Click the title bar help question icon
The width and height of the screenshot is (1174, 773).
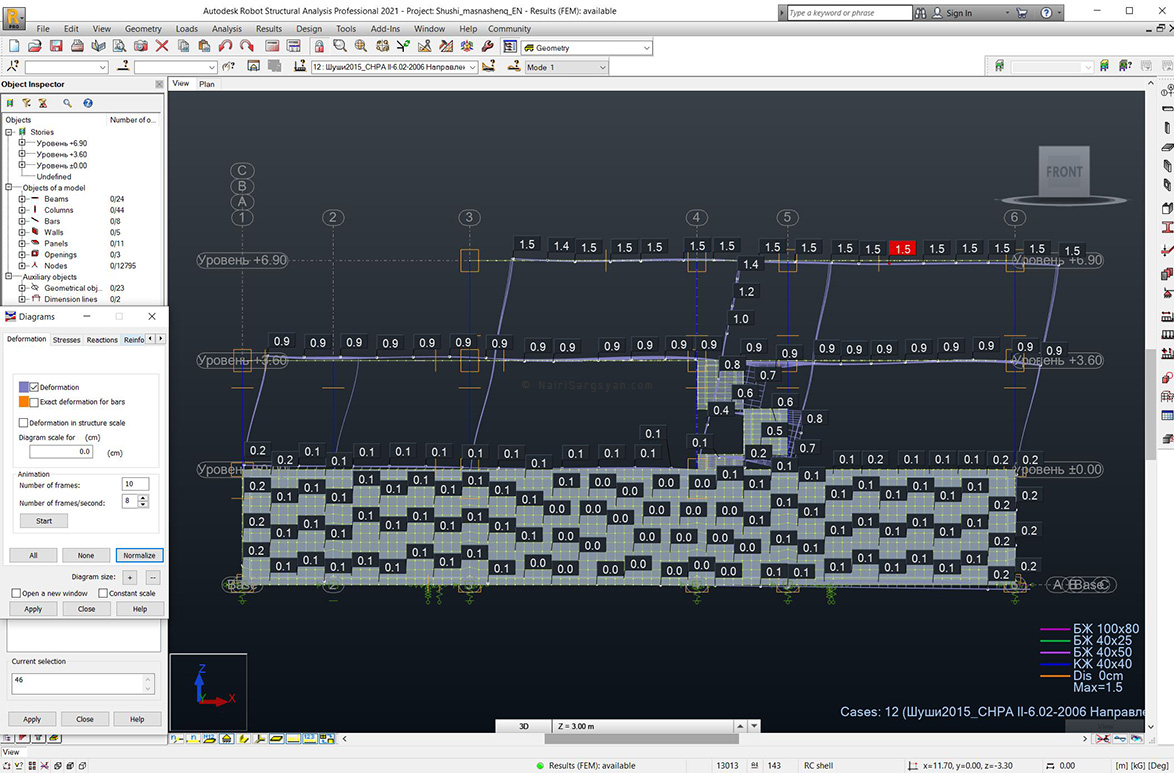pos(1047,13)
